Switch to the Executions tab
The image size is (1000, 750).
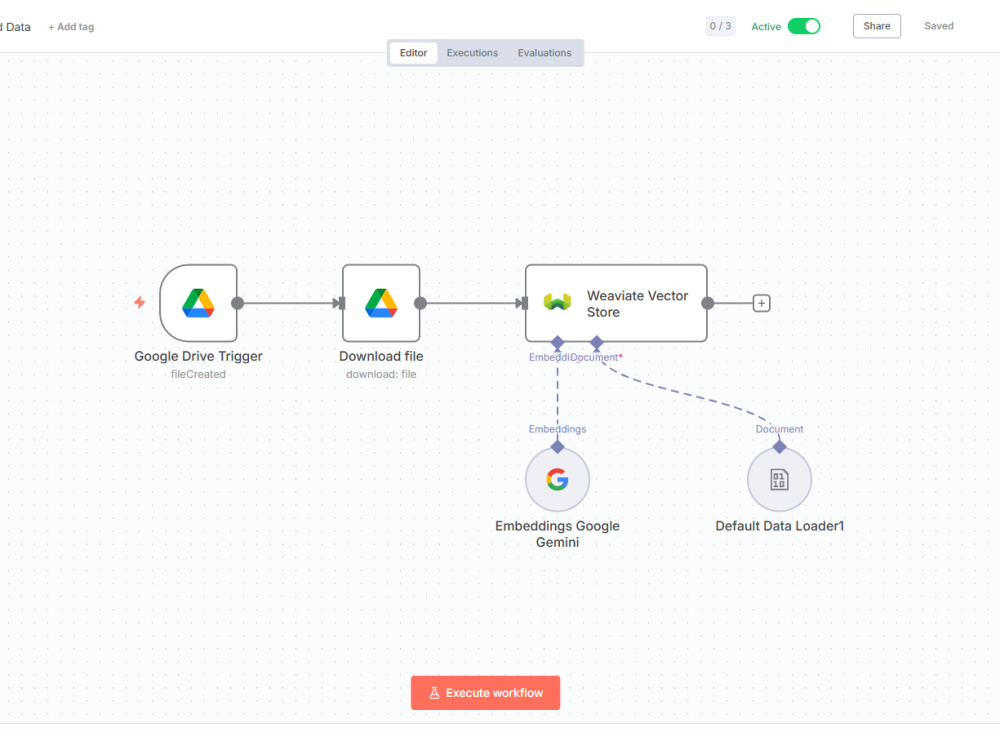[472, 53]
